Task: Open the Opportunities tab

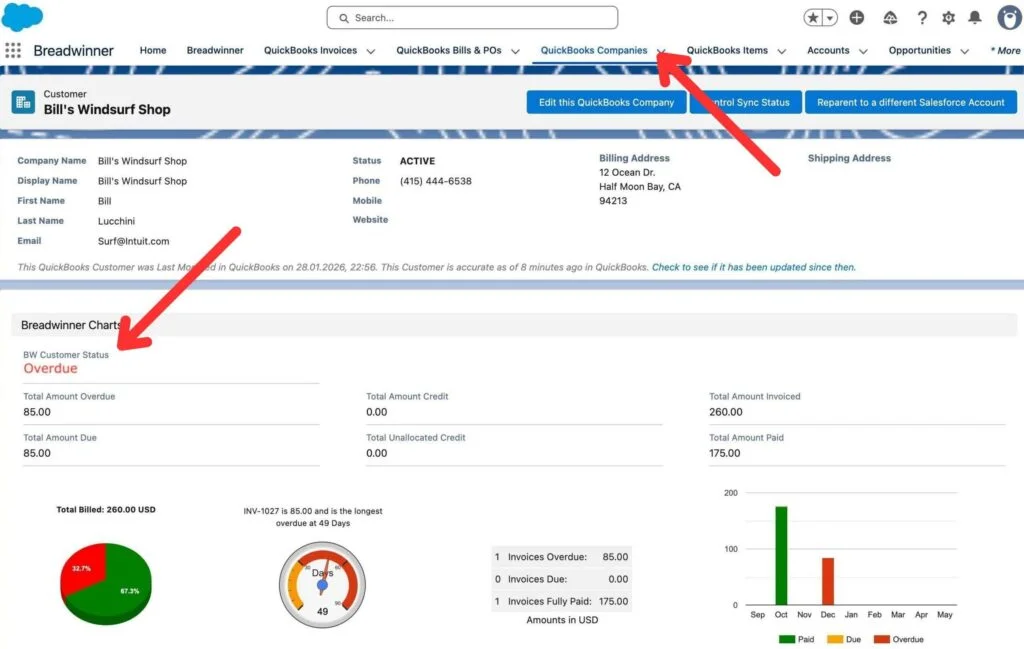Action: point(920,50)
